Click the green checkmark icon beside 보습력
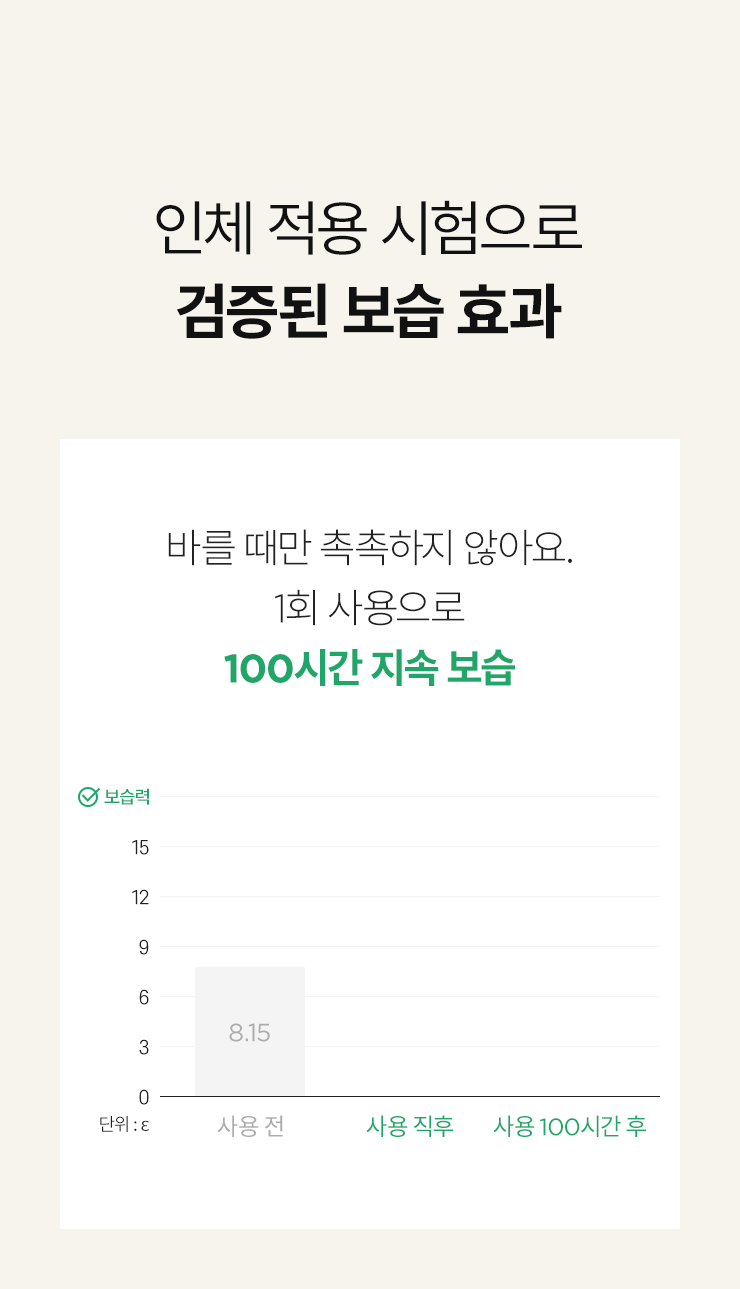The height and width of the screenshot is (1289, 740). tap(88, 797)
